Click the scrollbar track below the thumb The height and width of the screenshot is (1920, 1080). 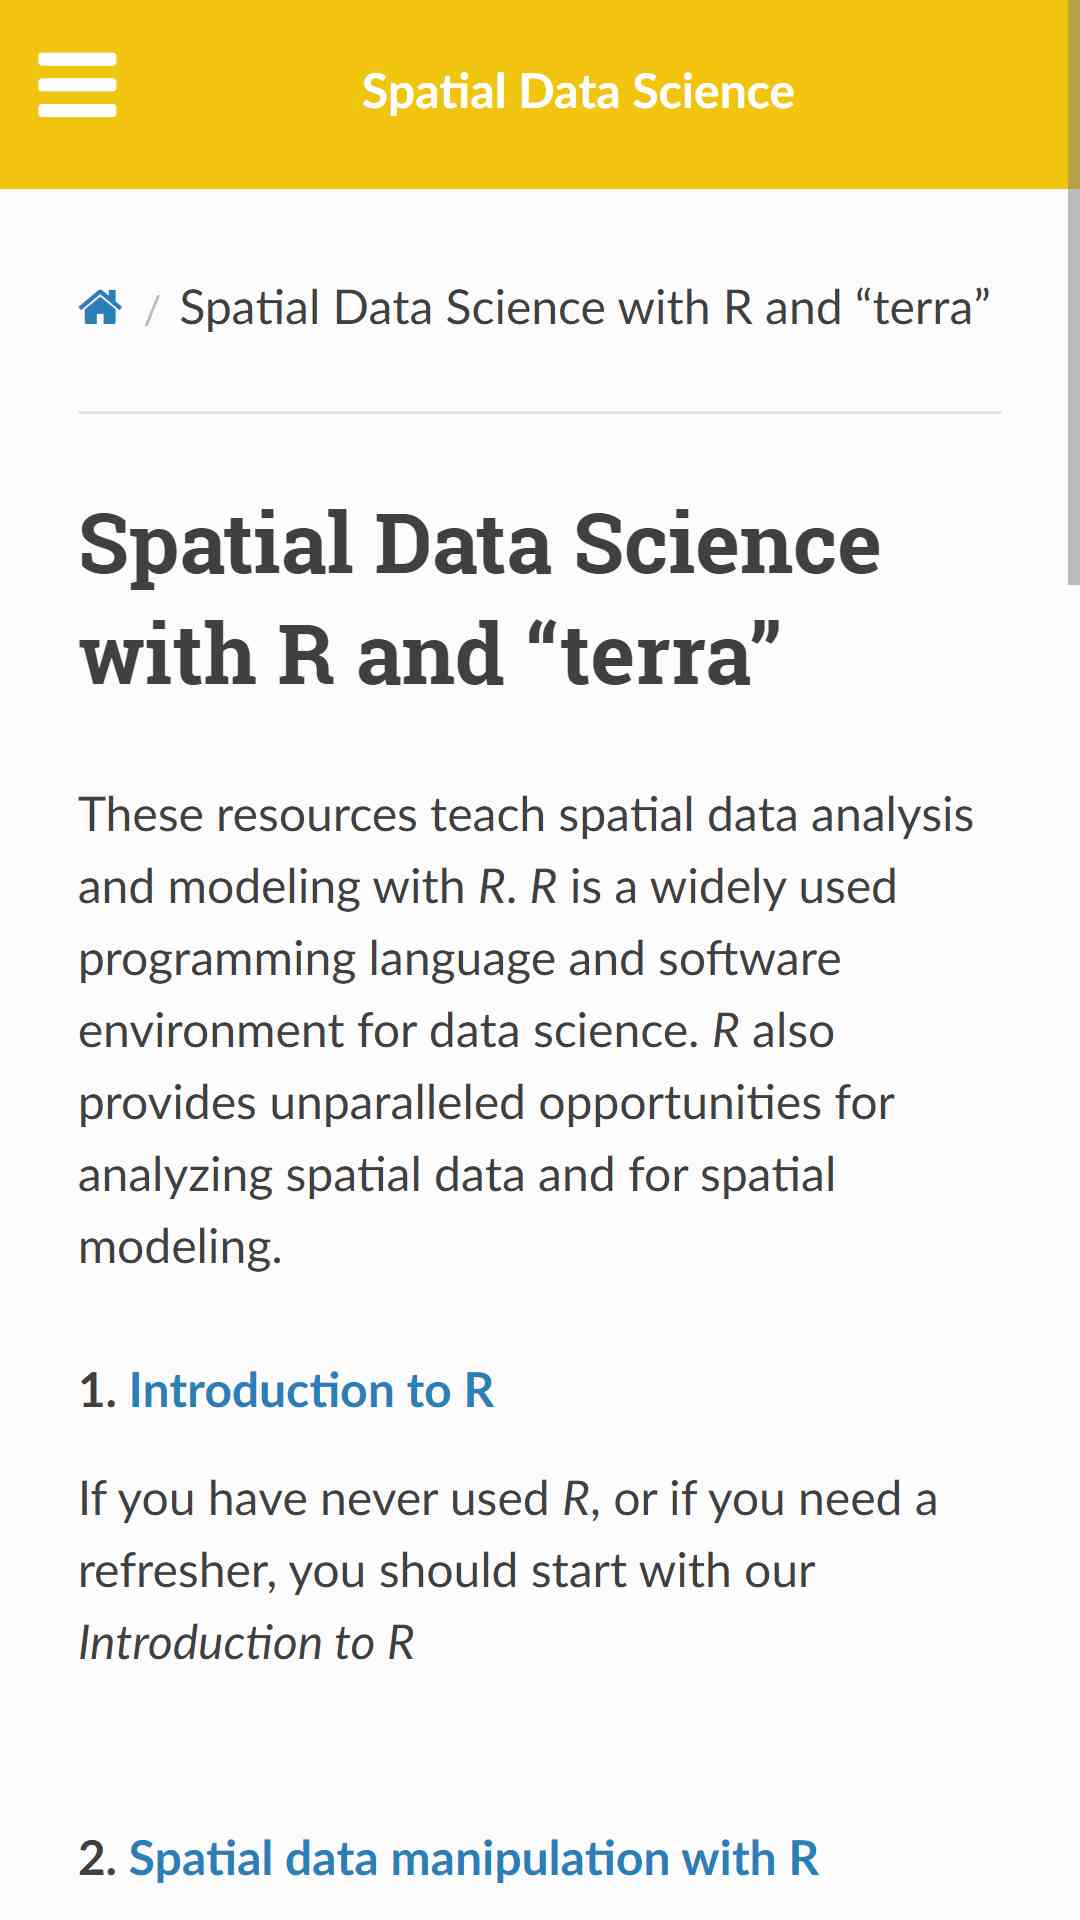pos(1073,1250)
